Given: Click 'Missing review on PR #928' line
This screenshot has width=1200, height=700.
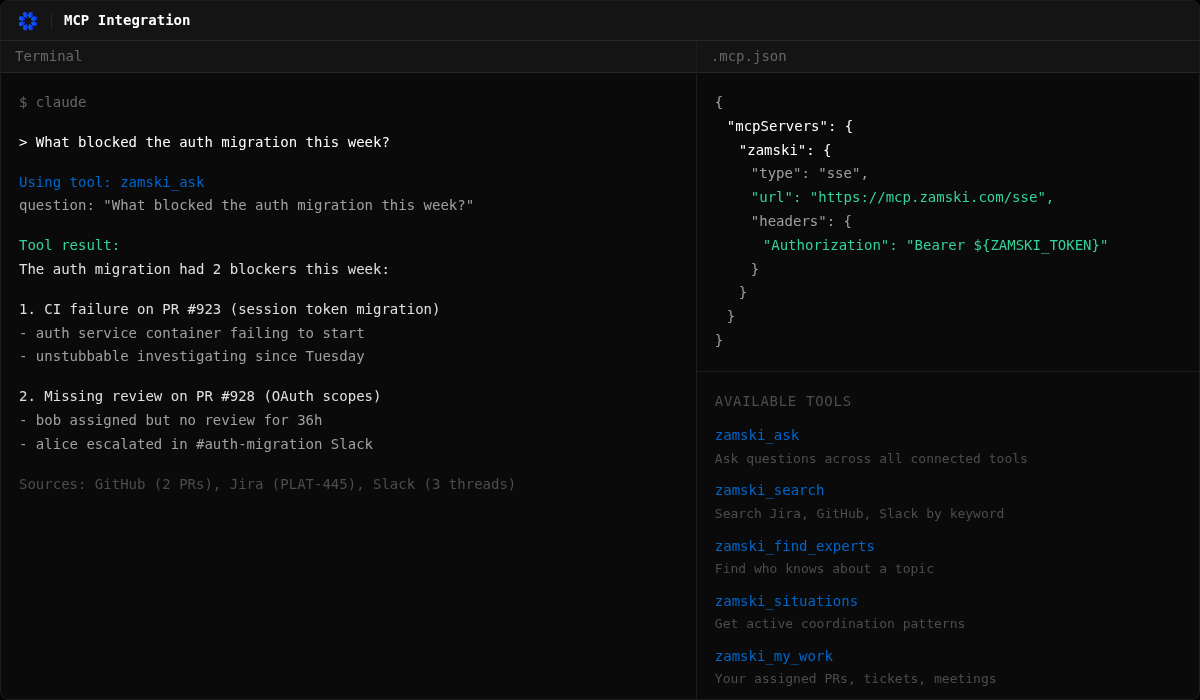Looking at the screenshot, I should [200, 396].
